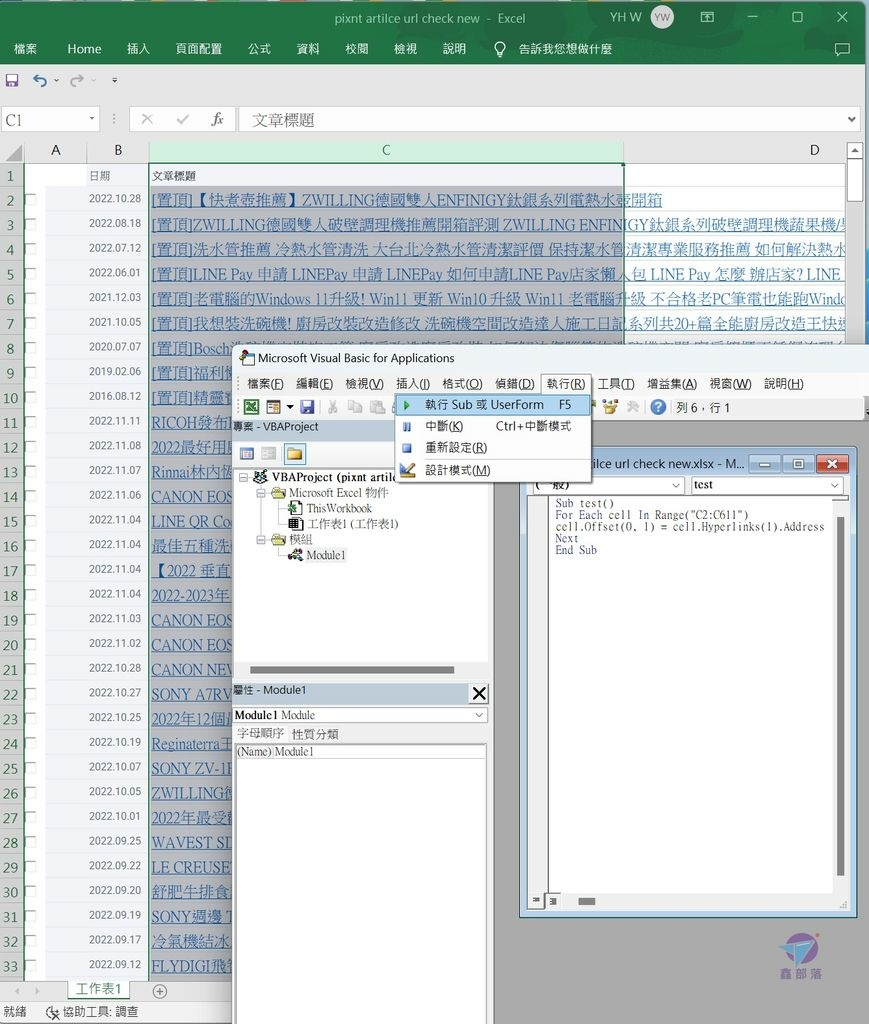This screenshot has height=1024, width=869.
Task: Tick the checkbox in row 12
Action: pyautogui.click(x=30, y=447)
